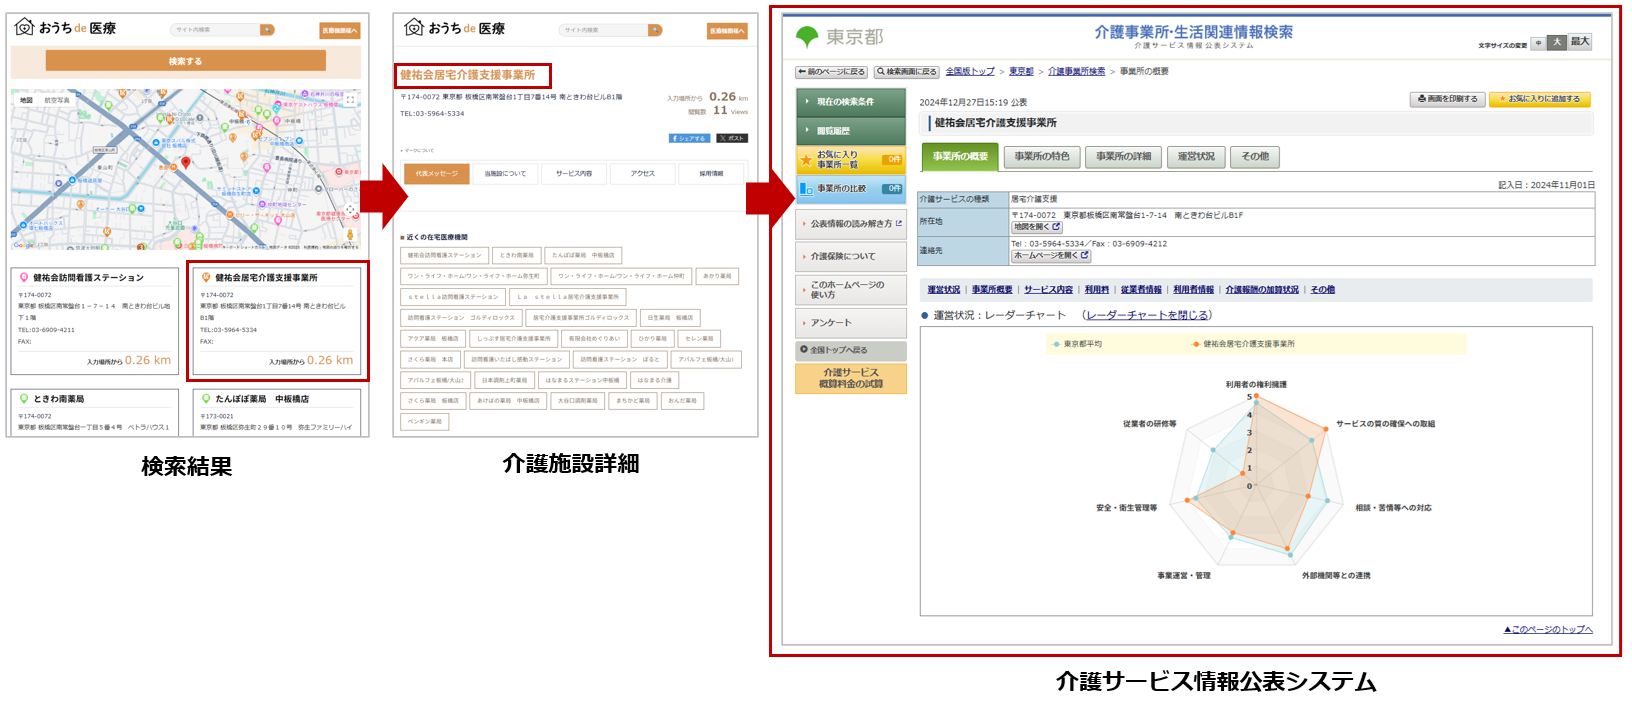
Task: Expand 閲覧履歴 sidebar section
Action: [851, 131]
